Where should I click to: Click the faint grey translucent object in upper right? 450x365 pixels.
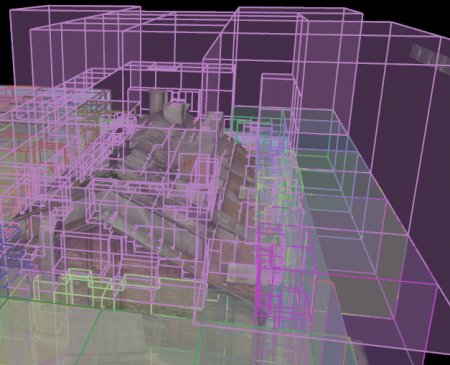430,57
